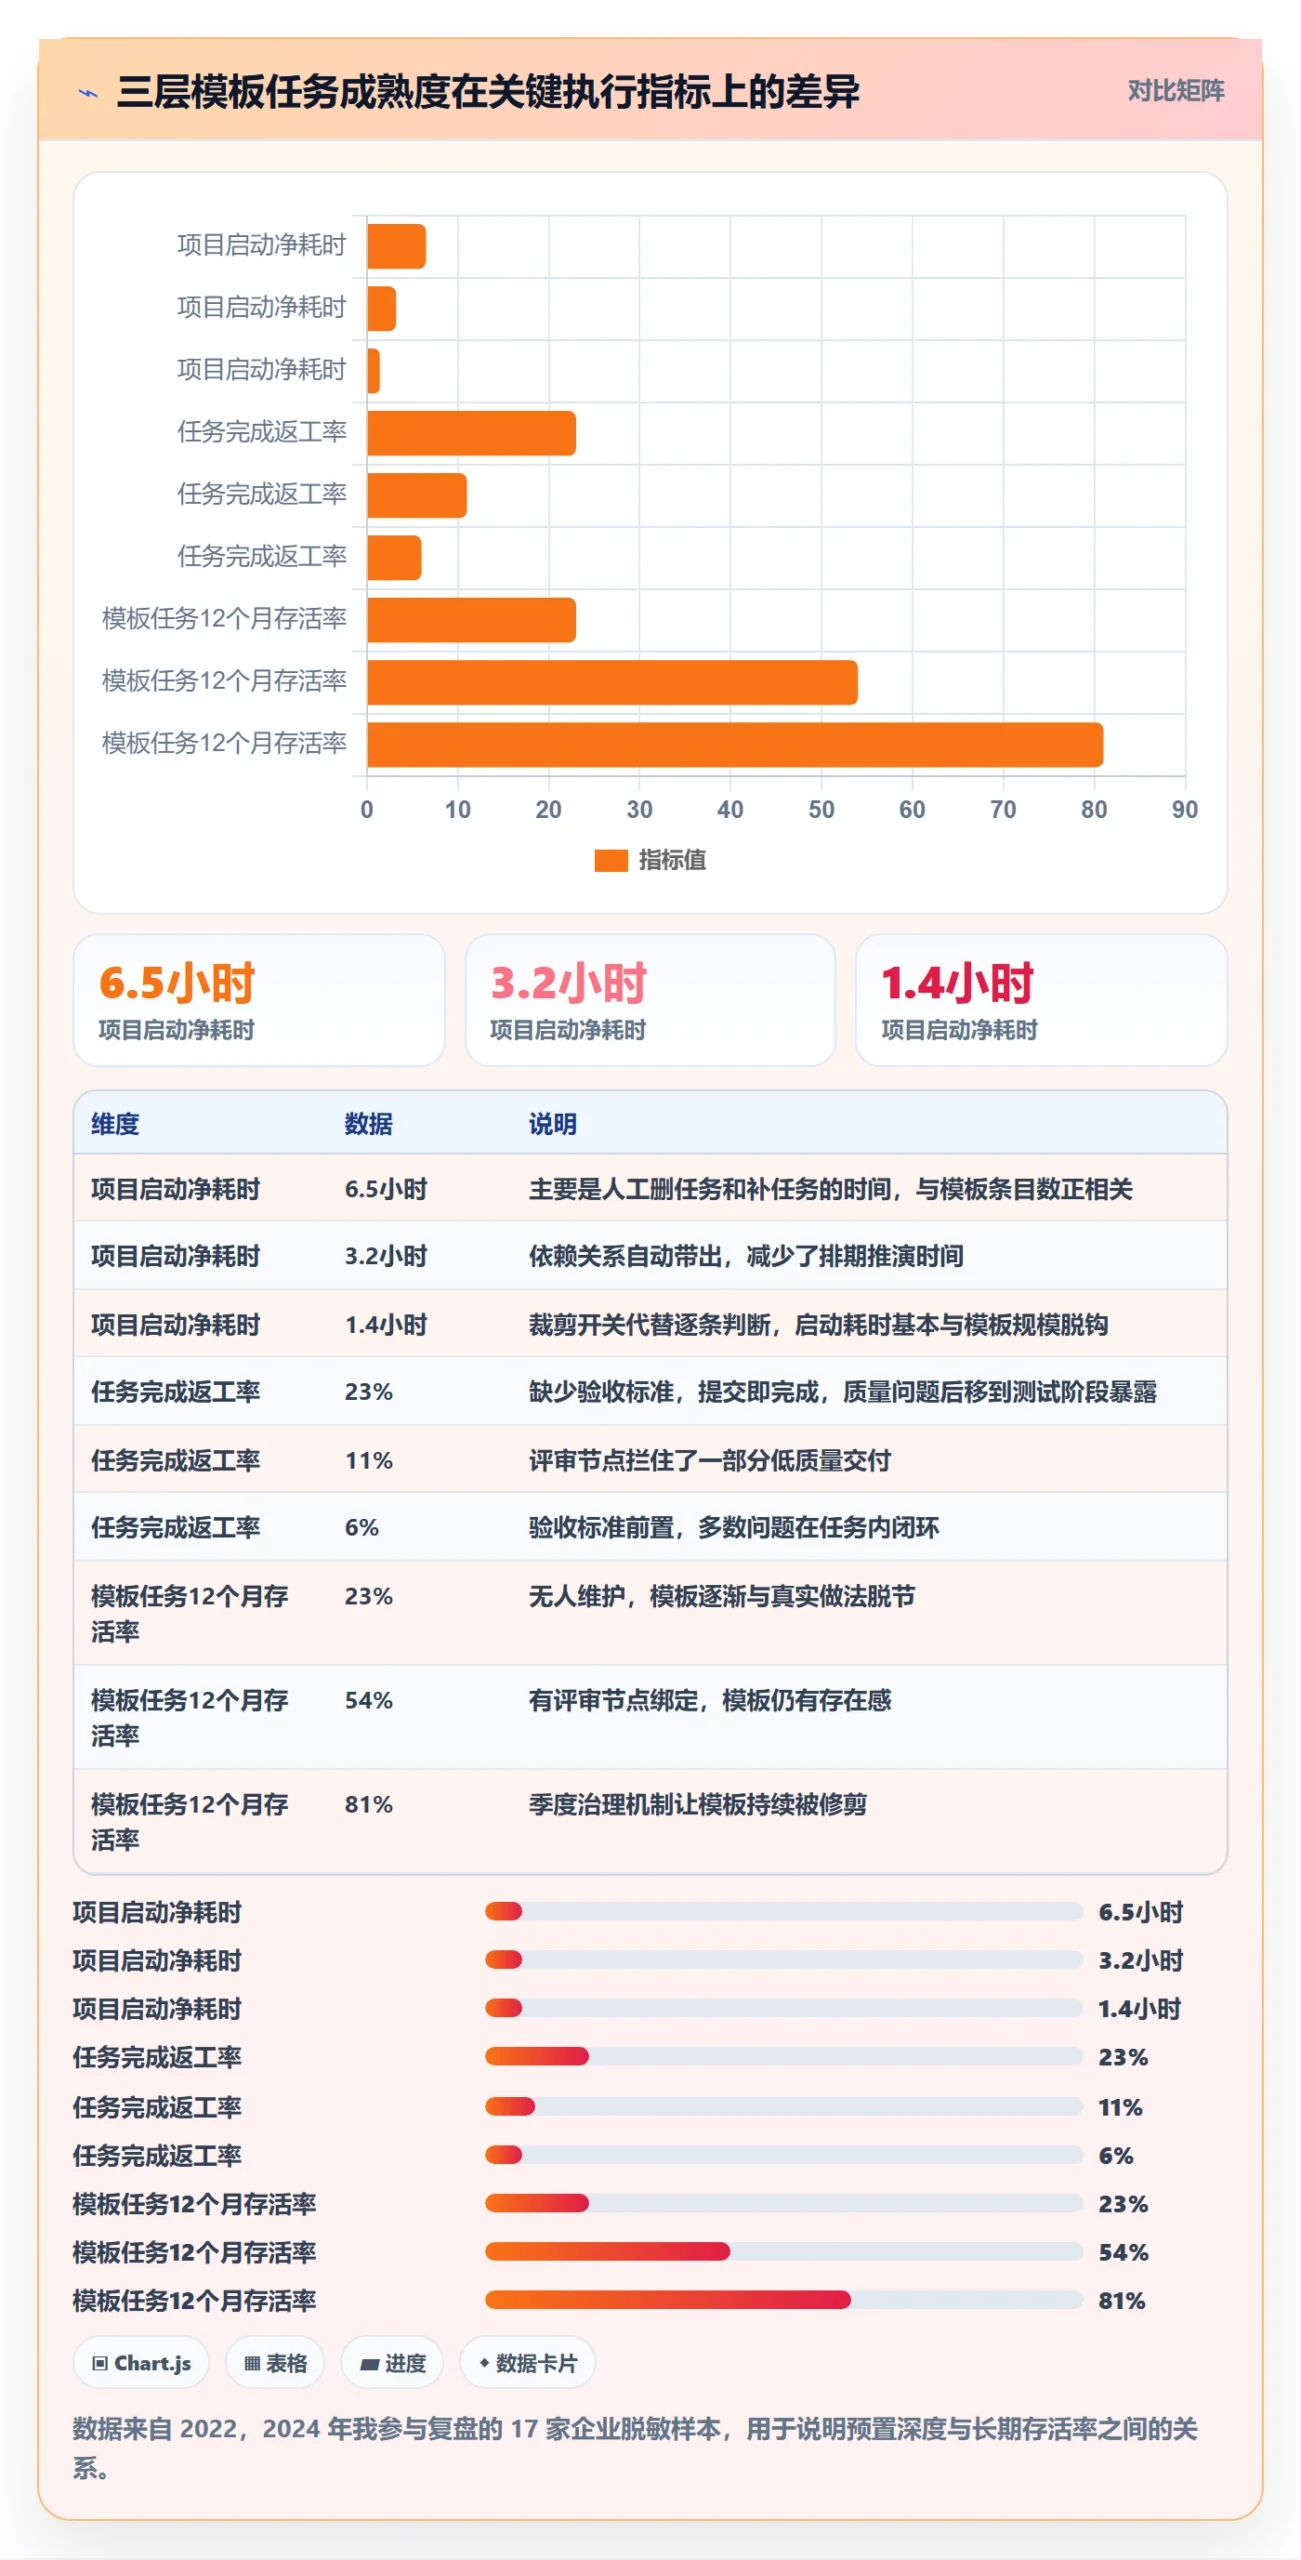Open the 3.2小时 data card
1301x2560 pixels.
tap(650, 999)
